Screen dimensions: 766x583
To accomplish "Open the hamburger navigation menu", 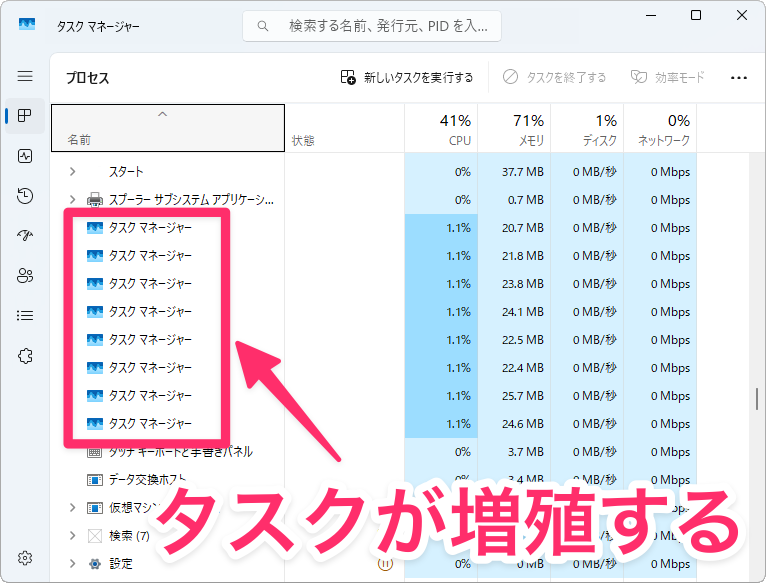I will pos(25,76).
